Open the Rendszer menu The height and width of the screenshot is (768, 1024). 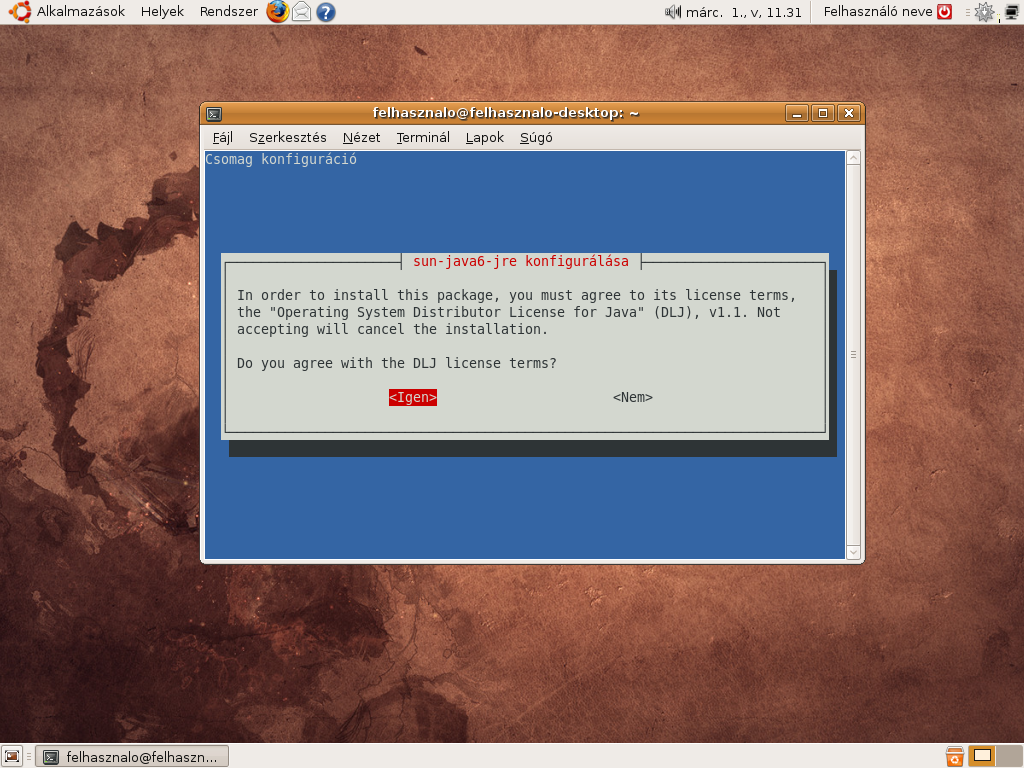229,12
